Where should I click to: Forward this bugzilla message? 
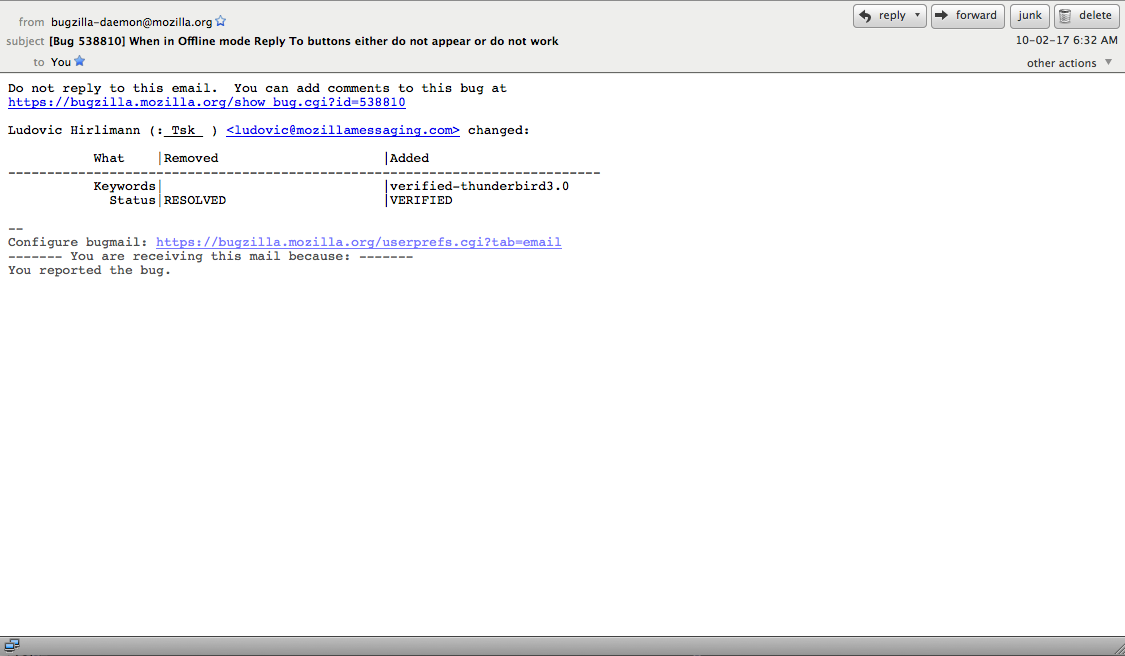[x=967, y=16]
